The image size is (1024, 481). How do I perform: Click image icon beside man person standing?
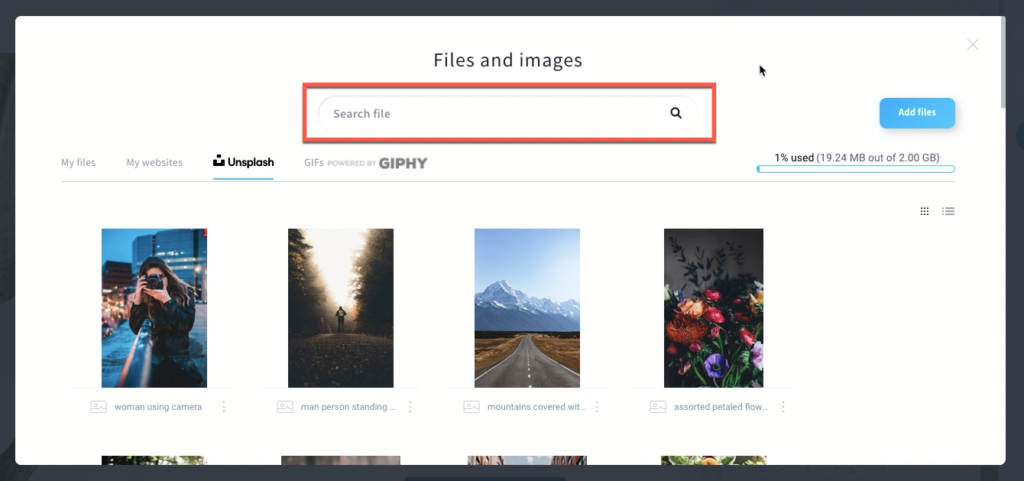click(285, 407)
